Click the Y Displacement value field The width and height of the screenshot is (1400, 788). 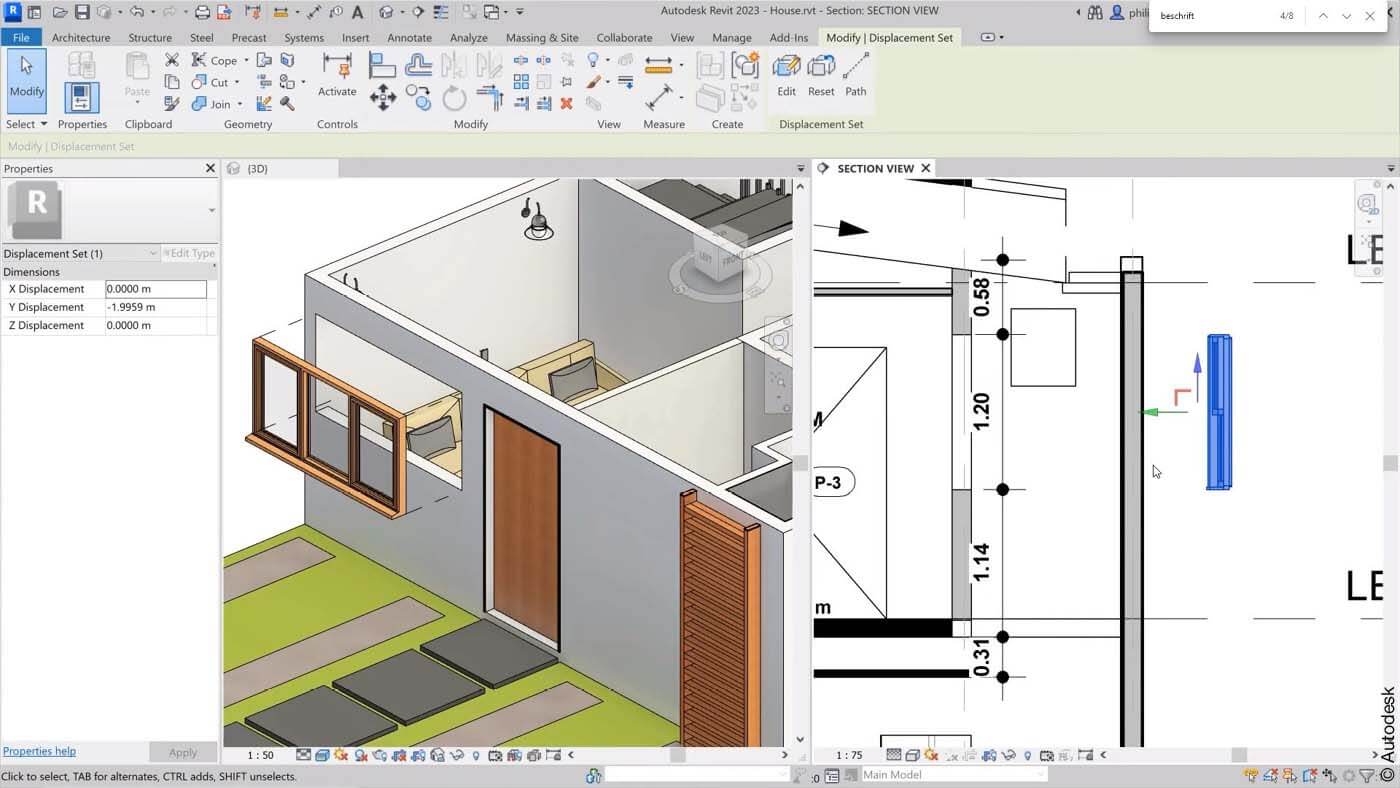tap(156, 307)
